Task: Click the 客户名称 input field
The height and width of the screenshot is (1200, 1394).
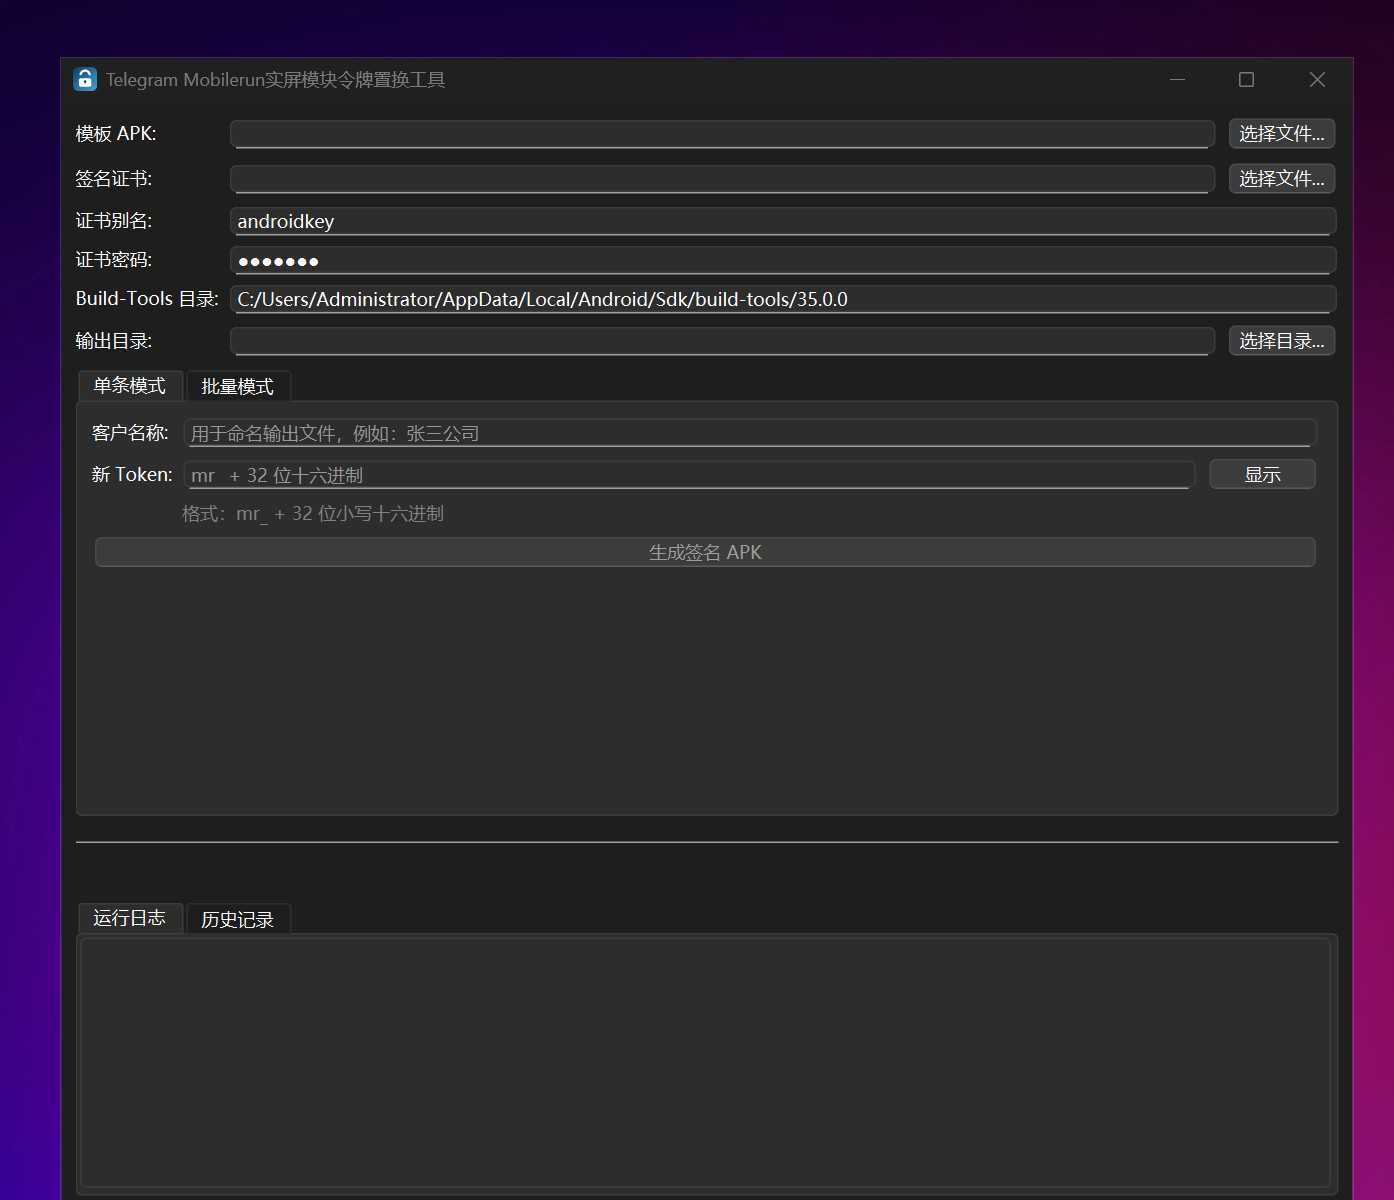Action: point(750,433)
